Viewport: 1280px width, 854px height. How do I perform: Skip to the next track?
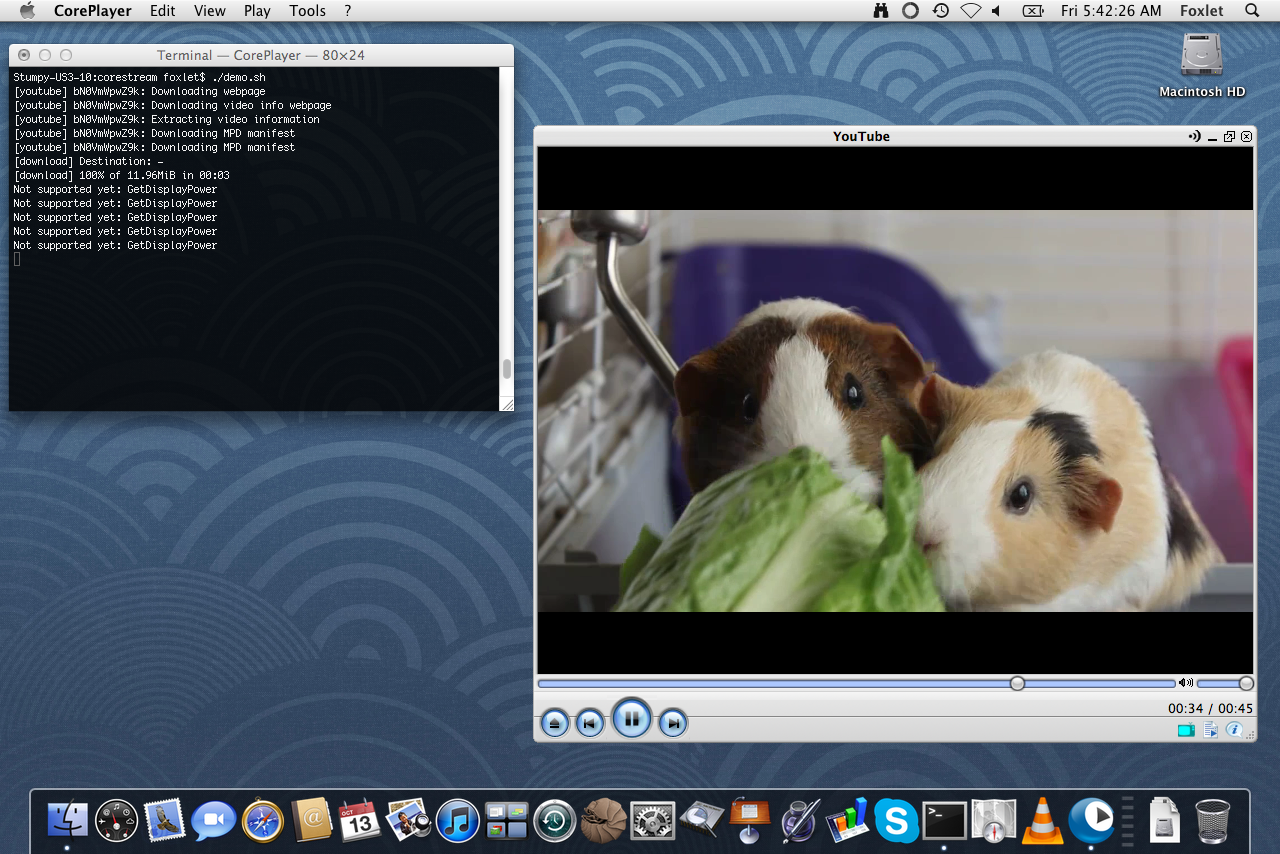point(673,722)
